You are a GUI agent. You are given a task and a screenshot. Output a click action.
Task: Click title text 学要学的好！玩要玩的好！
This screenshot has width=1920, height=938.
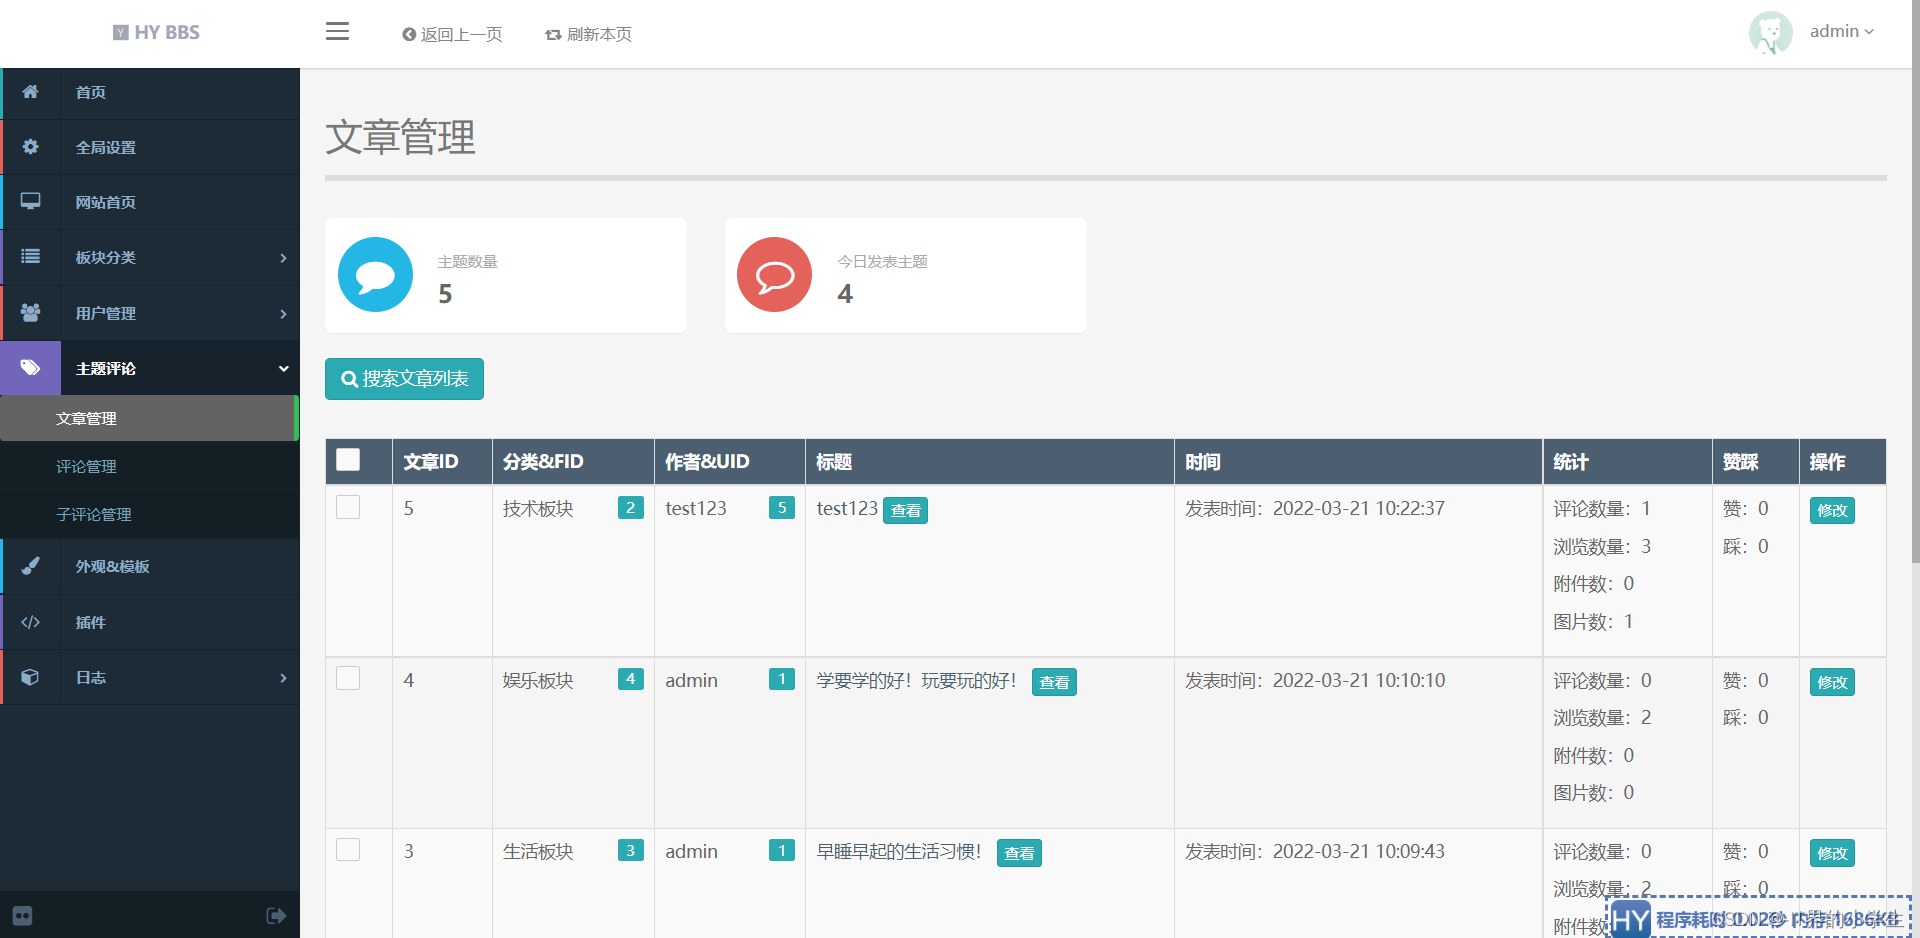(x=917, y=680)
